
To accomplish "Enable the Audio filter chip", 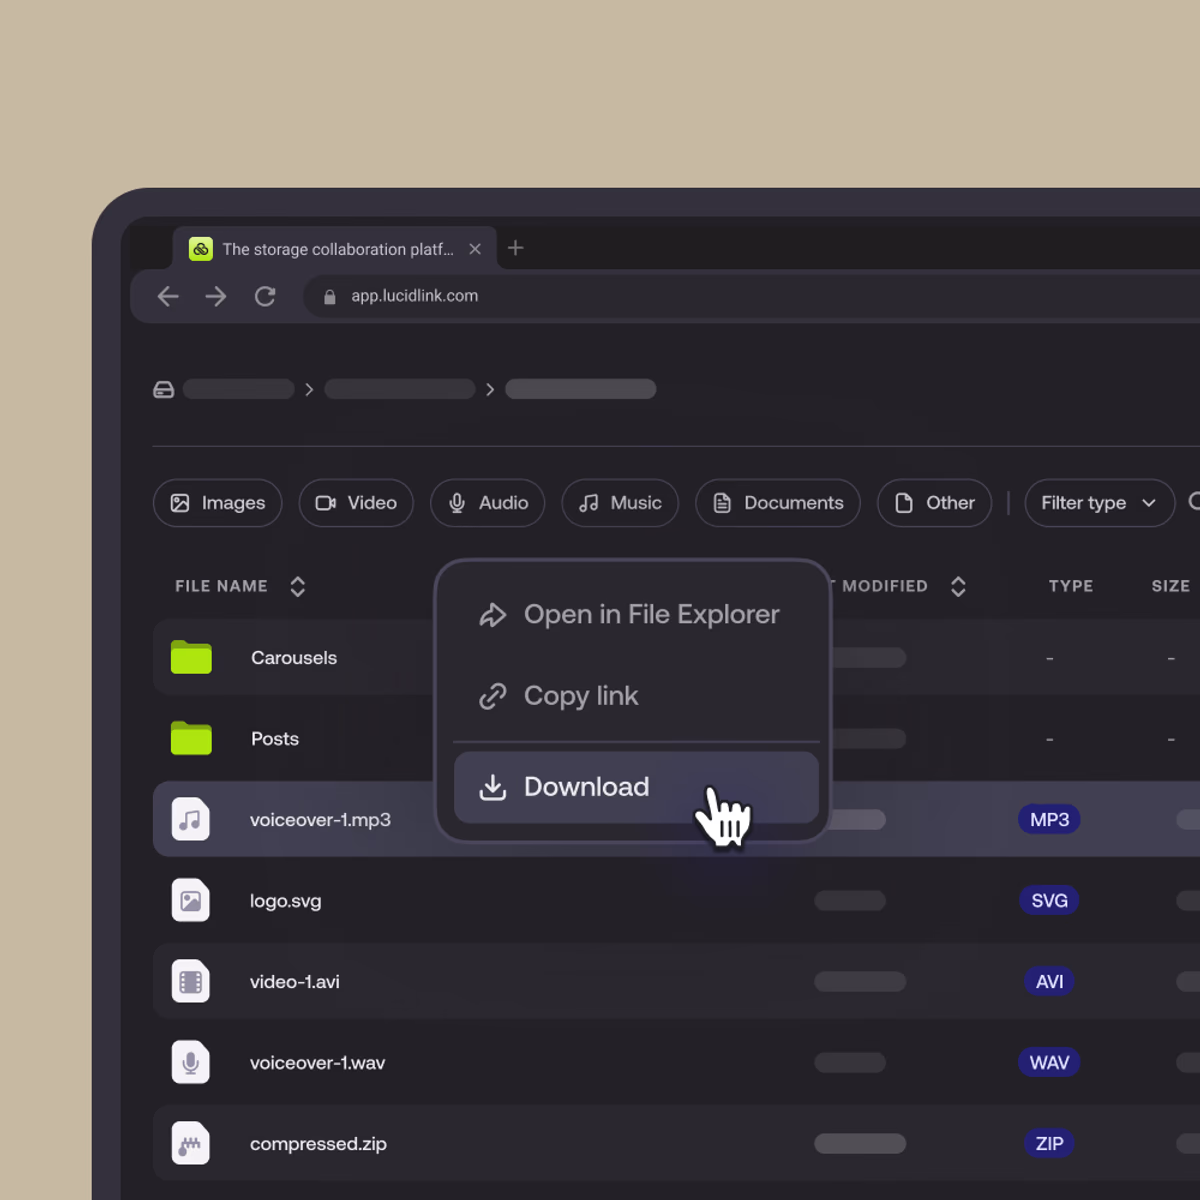I will pyautogui.click(x=488, y=503).
